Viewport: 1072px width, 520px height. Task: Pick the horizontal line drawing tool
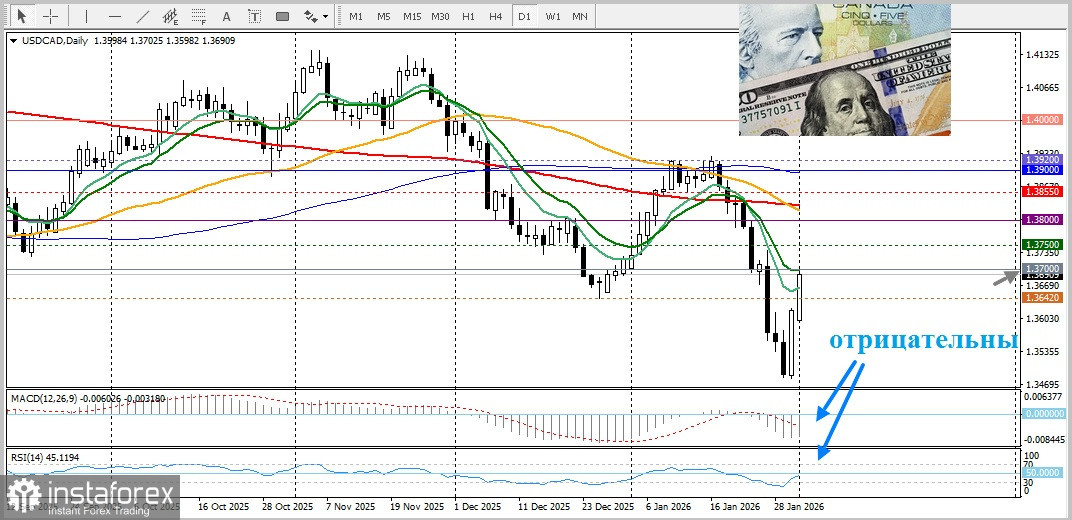(115, 16)
